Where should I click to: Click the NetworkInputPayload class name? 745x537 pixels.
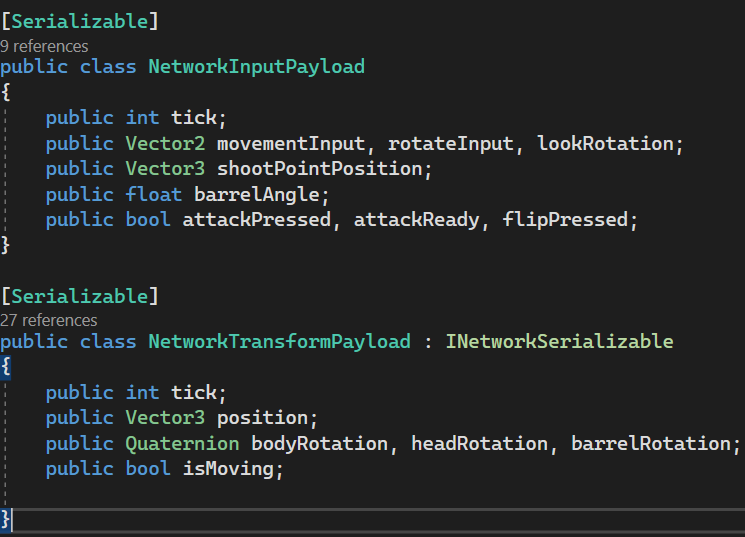click(x=256, y=67)
